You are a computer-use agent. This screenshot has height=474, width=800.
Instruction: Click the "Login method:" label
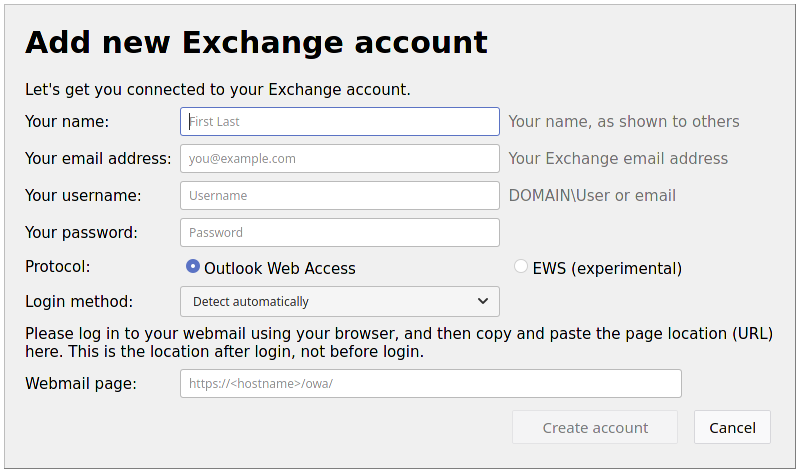click(x=79, y=302)
